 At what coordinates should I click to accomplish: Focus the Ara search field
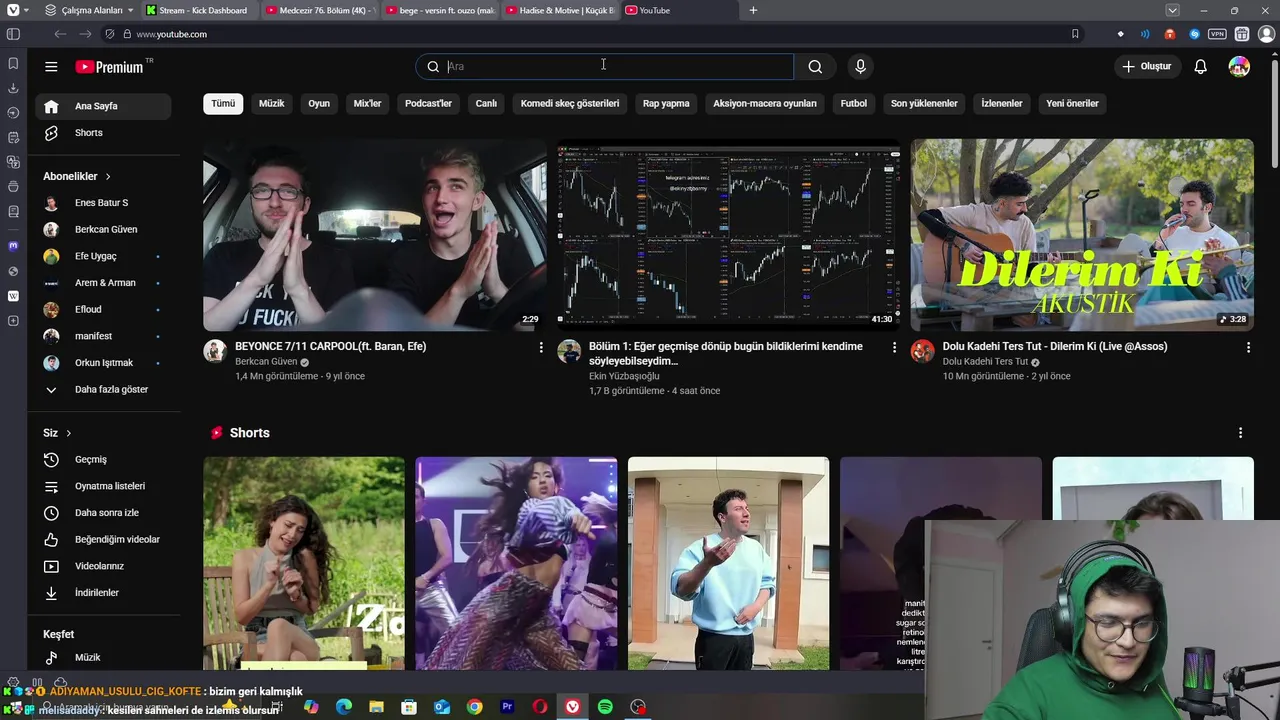coord(604,67)
